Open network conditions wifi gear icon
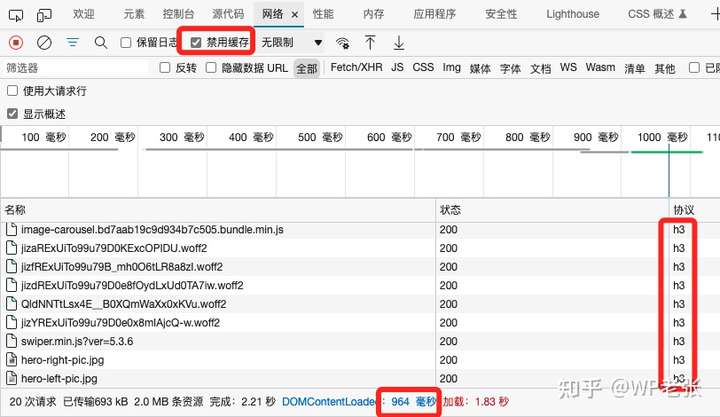Viewport: 720px width, 417px height. tap(343, 43)
